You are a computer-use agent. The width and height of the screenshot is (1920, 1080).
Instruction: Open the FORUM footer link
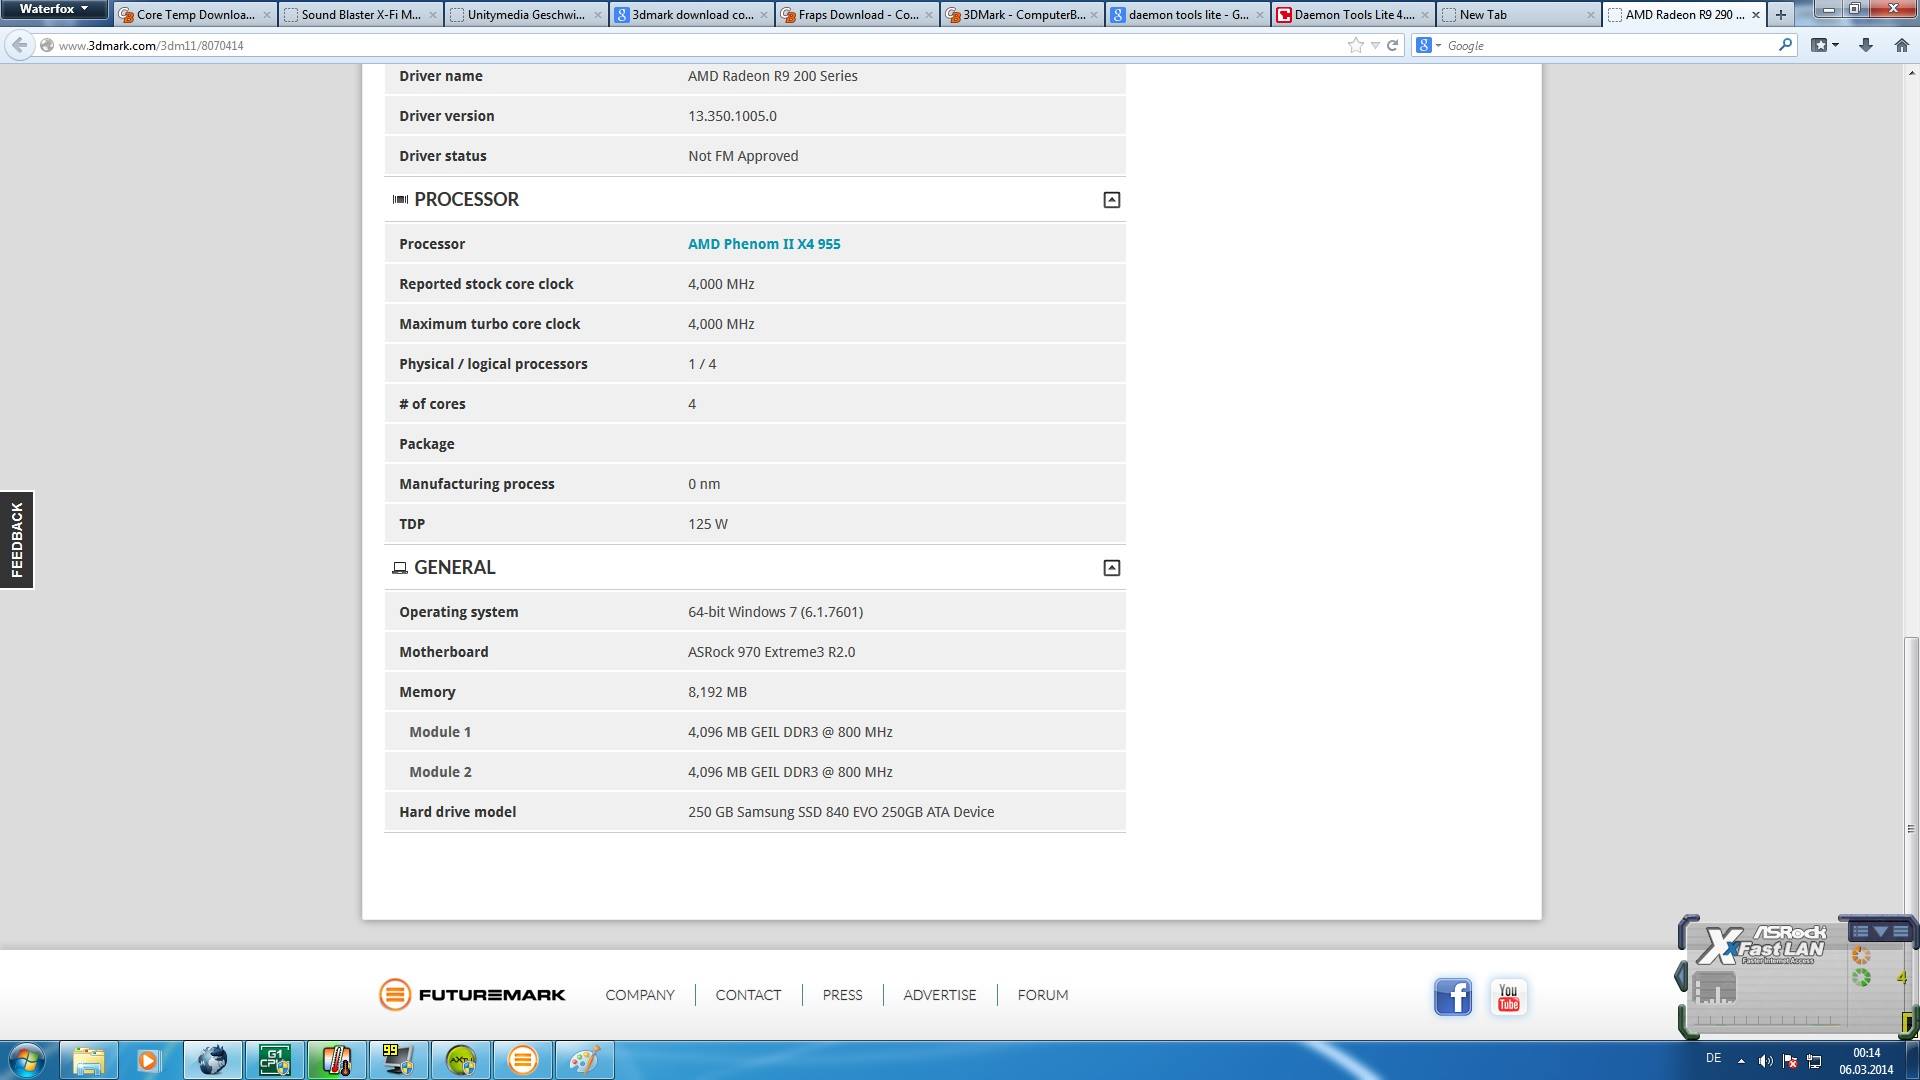click(1042, 995)
